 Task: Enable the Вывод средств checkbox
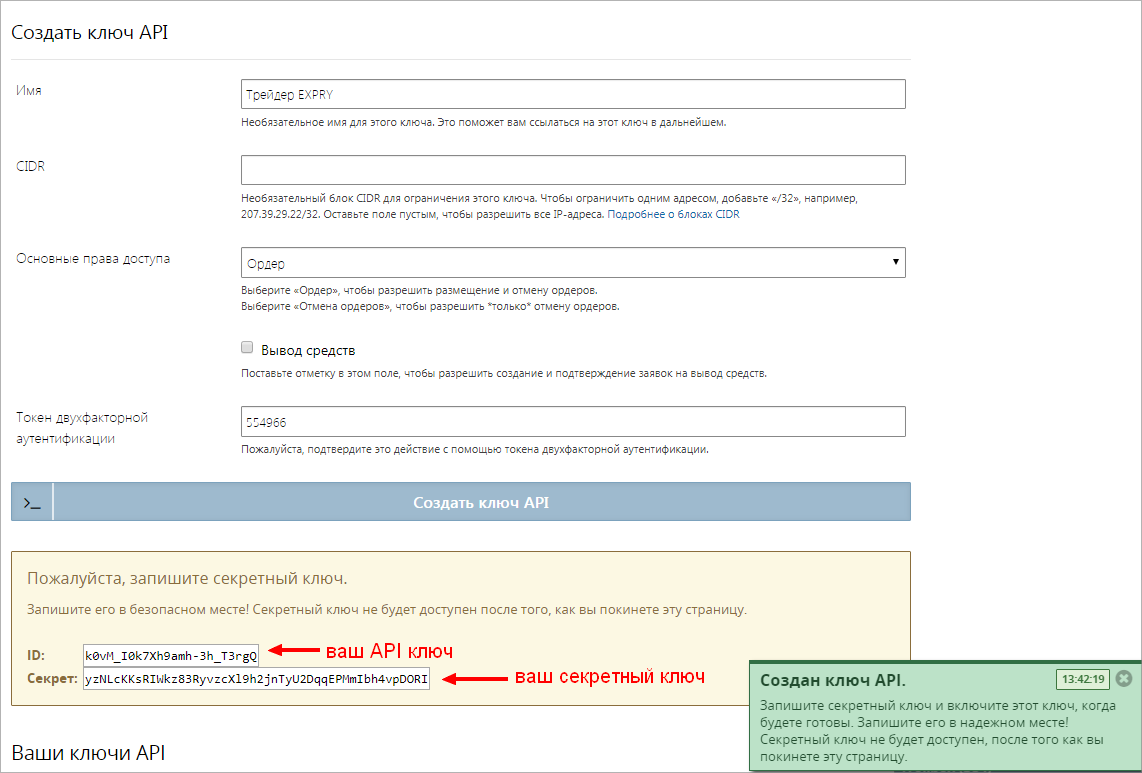tap(247, 348)
